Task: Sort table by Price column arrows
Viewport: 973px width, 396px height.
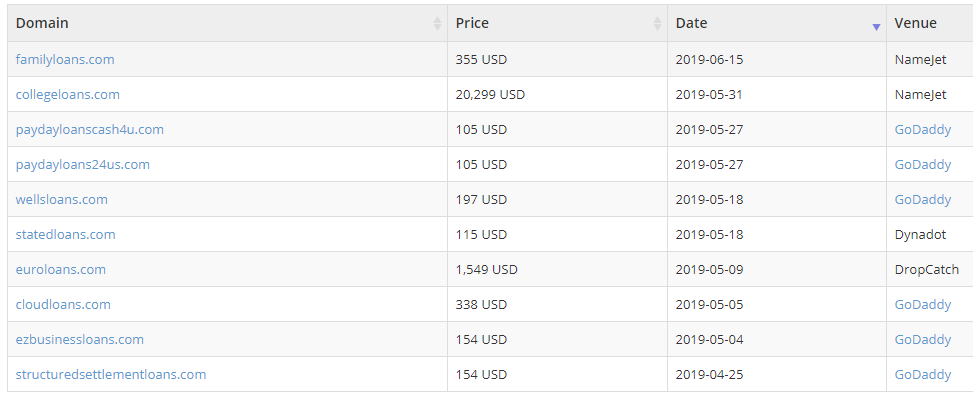Action: coord(658,24)
